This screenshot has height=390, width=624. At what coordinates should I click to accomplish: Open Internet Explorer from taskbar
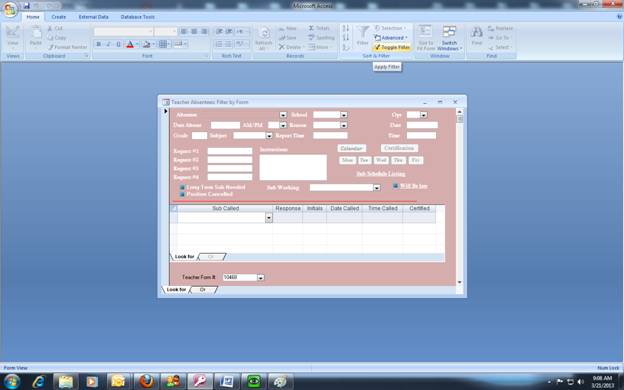39,382
